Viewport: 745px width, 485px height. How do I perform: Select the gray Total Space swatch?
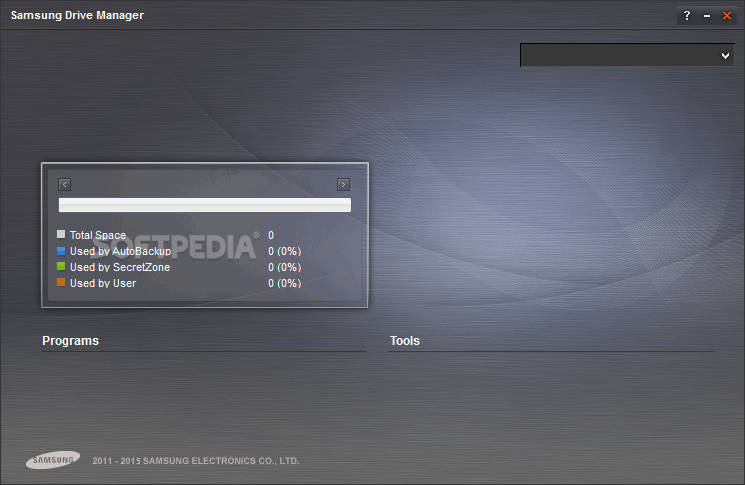(61, 234)
